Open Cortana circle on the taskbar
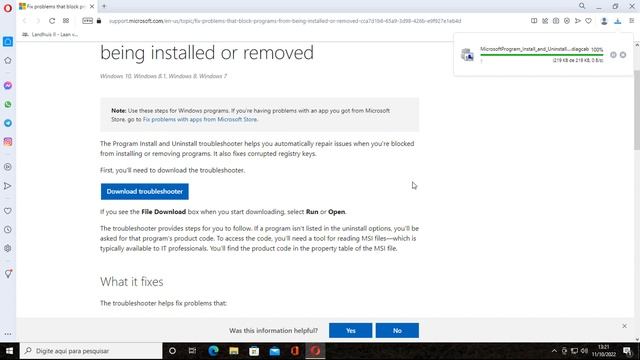The height and width of the screenshot is (360, 640). (172, 351)
